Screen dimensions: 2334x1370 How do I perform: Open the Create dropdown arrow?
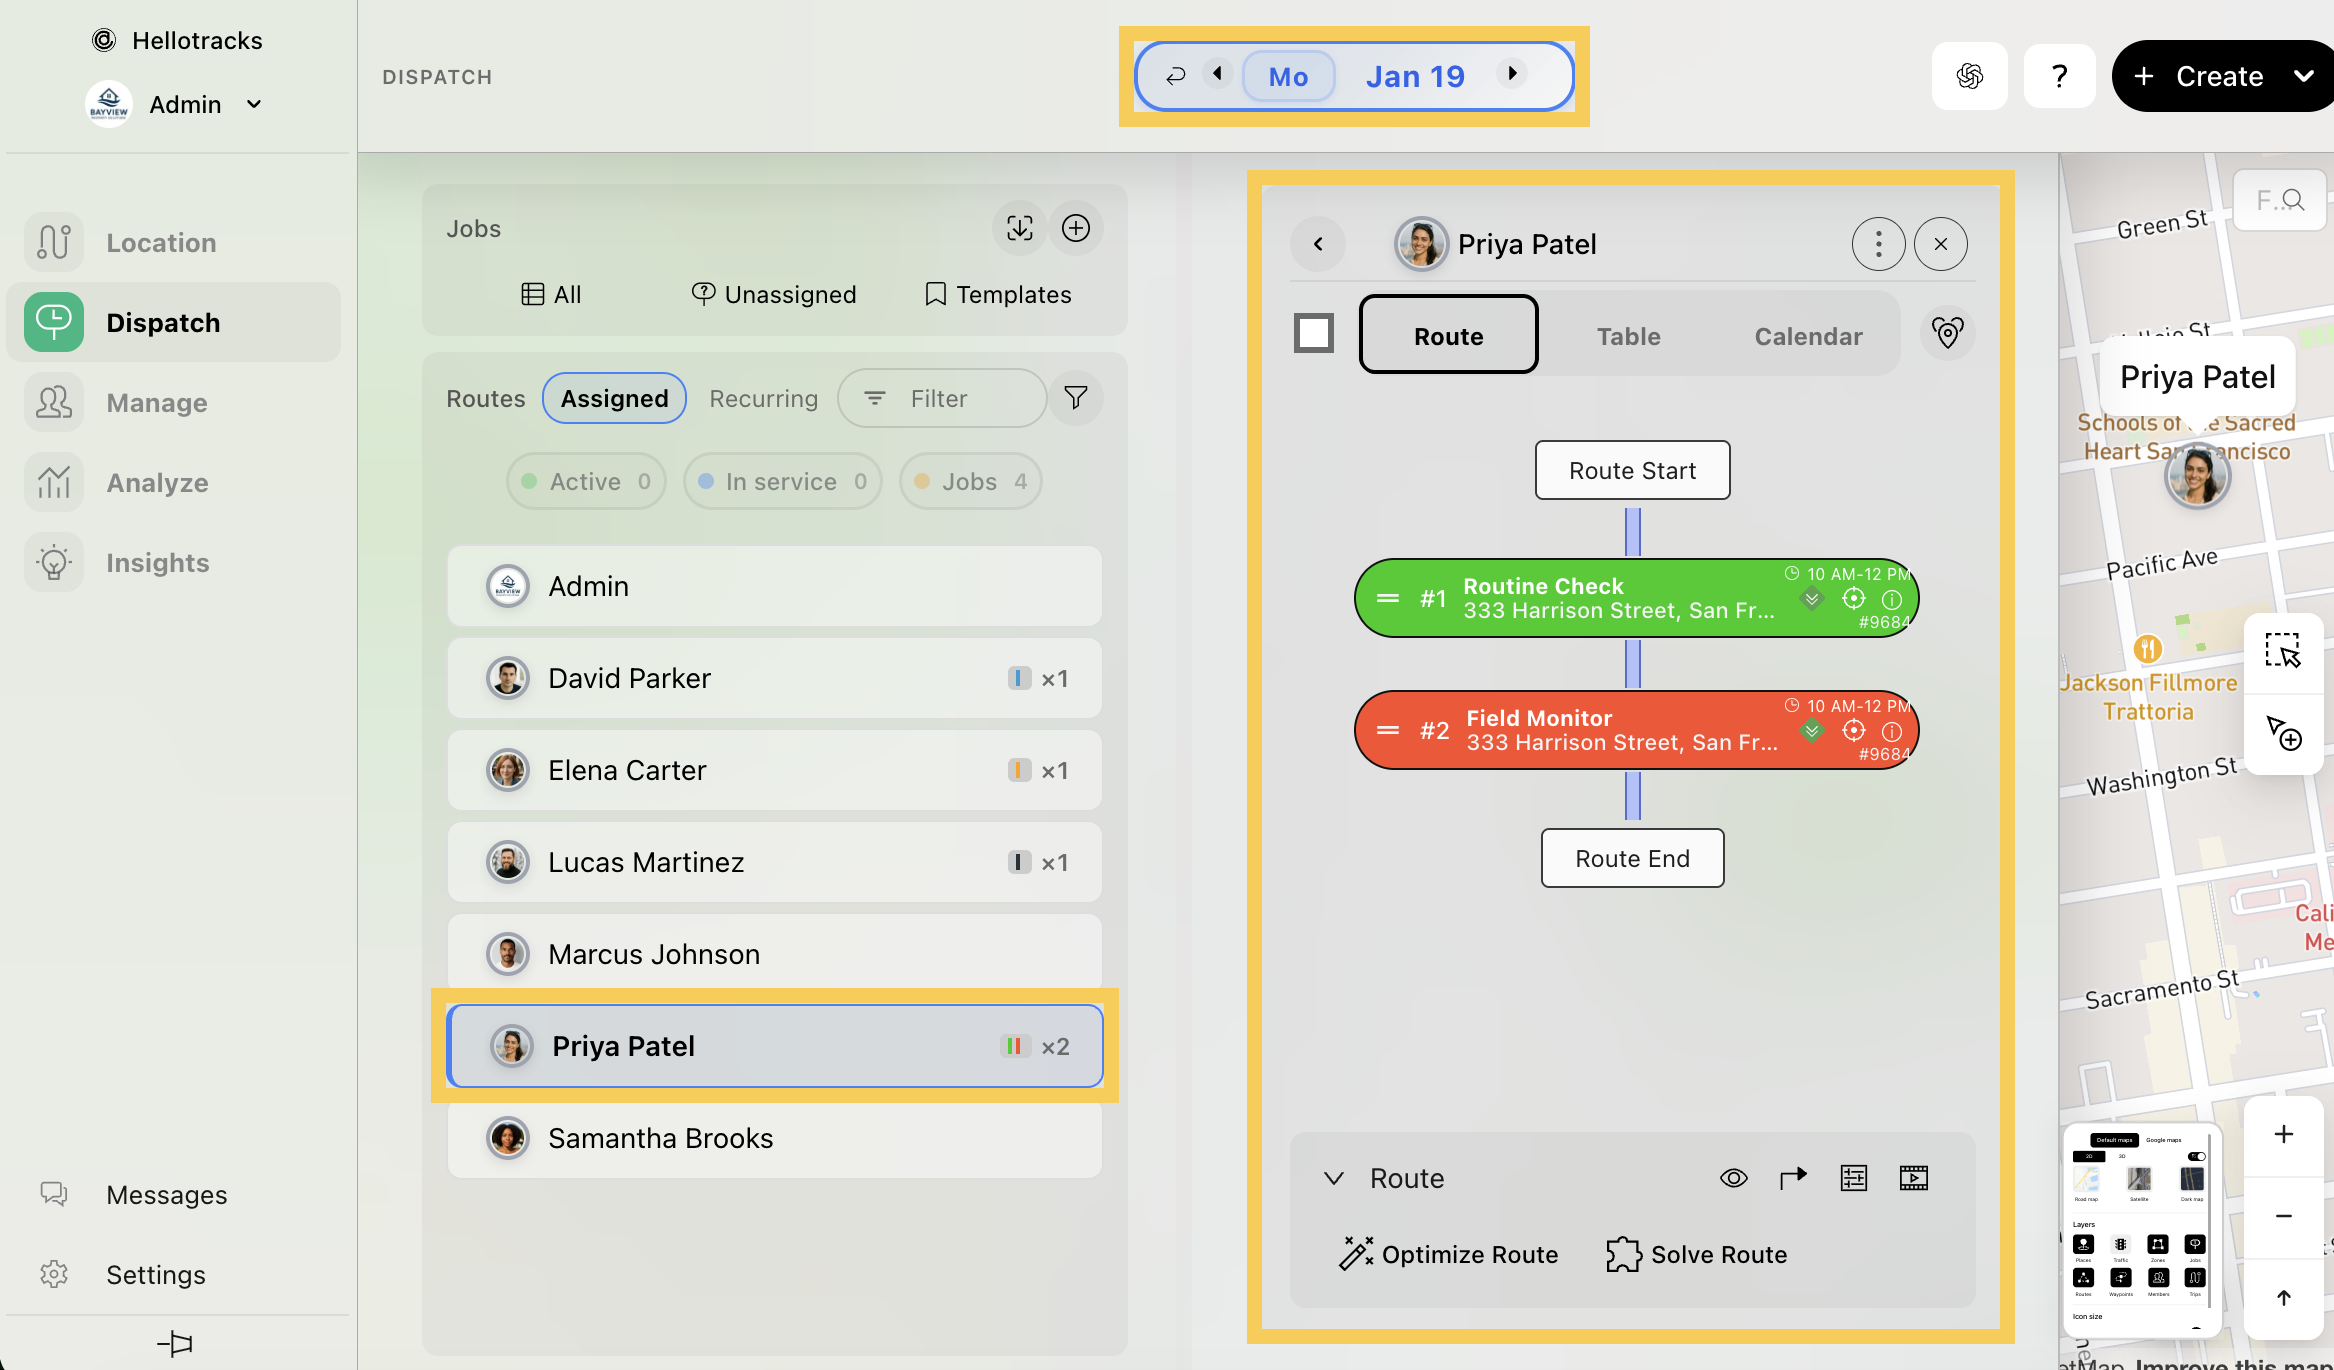pyautogui.click(x=2303, y=76)
